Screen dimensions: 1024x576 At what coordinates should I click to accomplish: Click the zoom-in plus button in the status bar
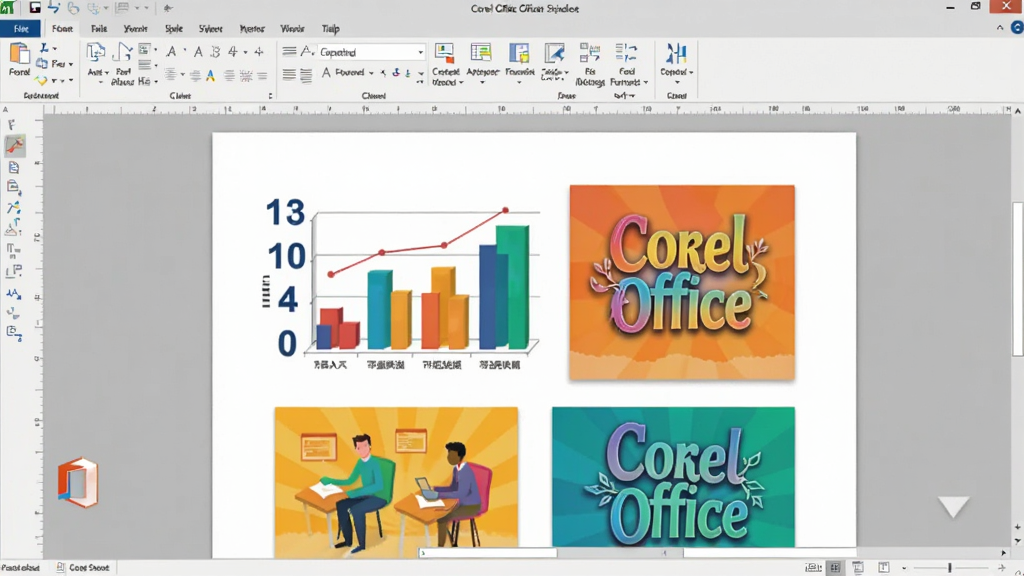pos(1002,568)
